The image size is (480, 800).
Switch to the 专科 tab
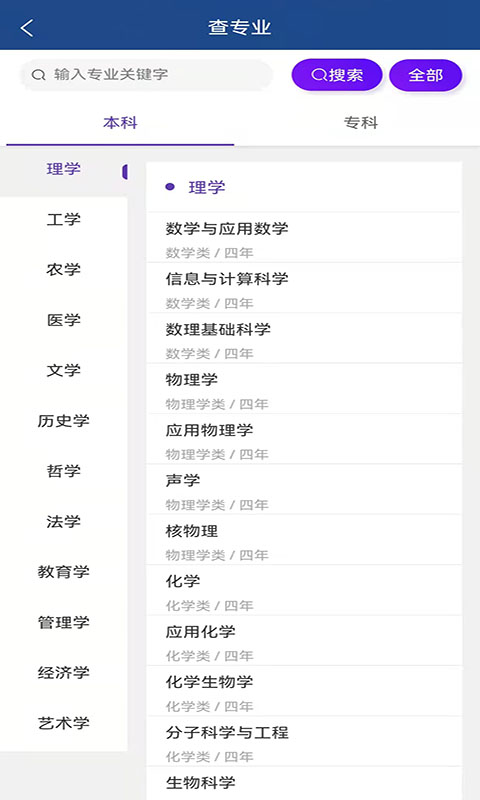(x=360, y=123)
